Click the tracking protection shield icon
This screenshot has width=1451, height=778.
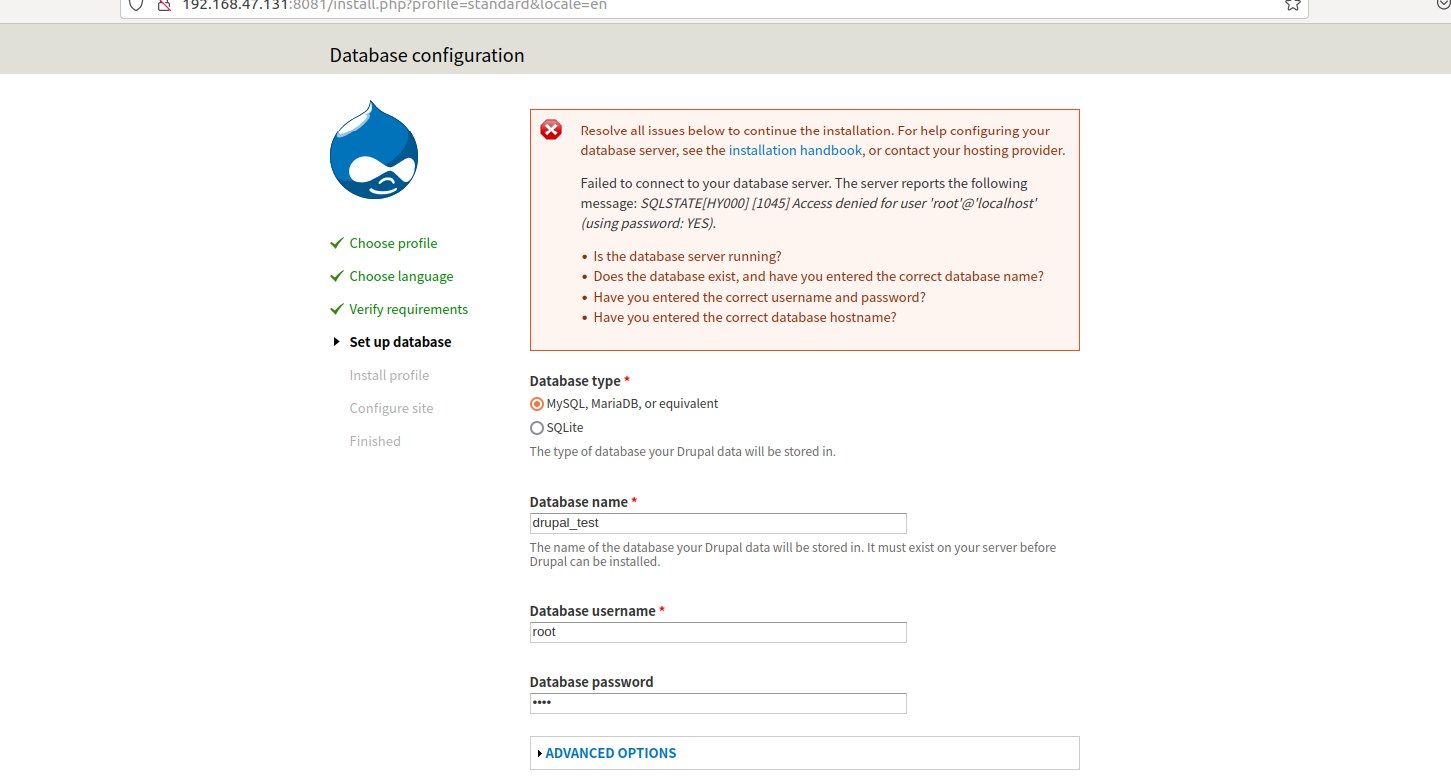137,4
